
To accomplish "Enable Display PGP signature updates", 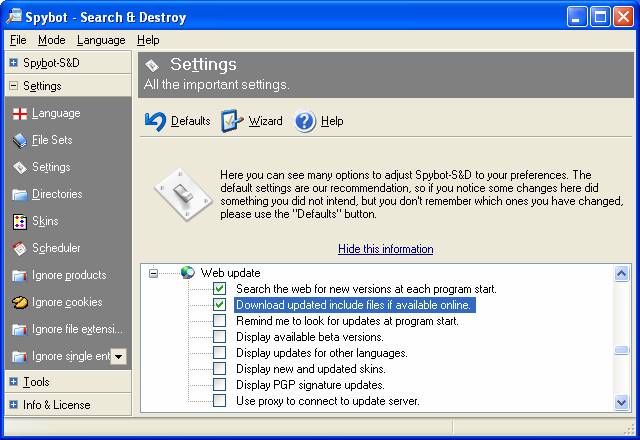I will [220, 384].
